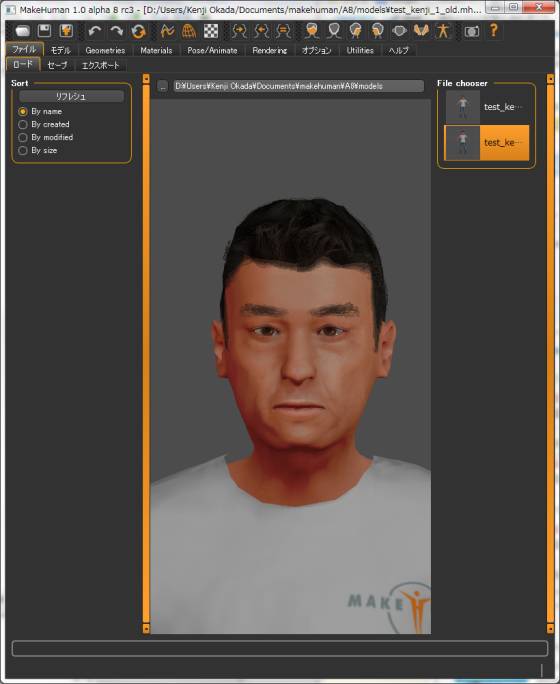Toggle the checkerboard background icon
Image resolution: width=560 pixels, height=684 pixels.
pos(211,31)
